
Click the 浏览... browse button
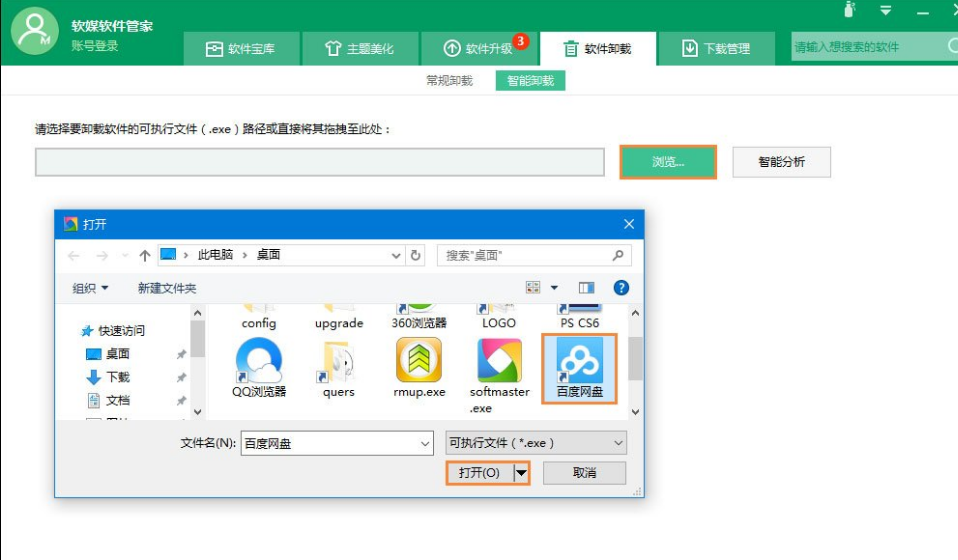click(668, 162)
